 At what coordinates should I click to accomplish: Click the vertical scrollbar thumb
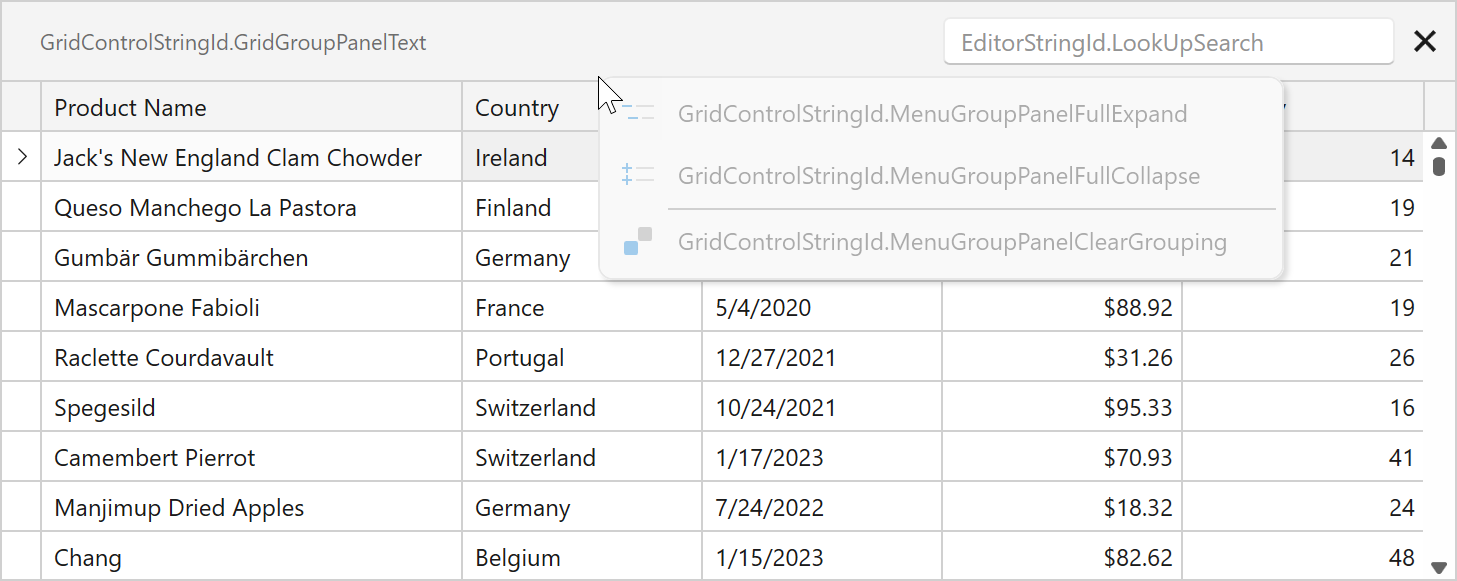point(1439,165)
